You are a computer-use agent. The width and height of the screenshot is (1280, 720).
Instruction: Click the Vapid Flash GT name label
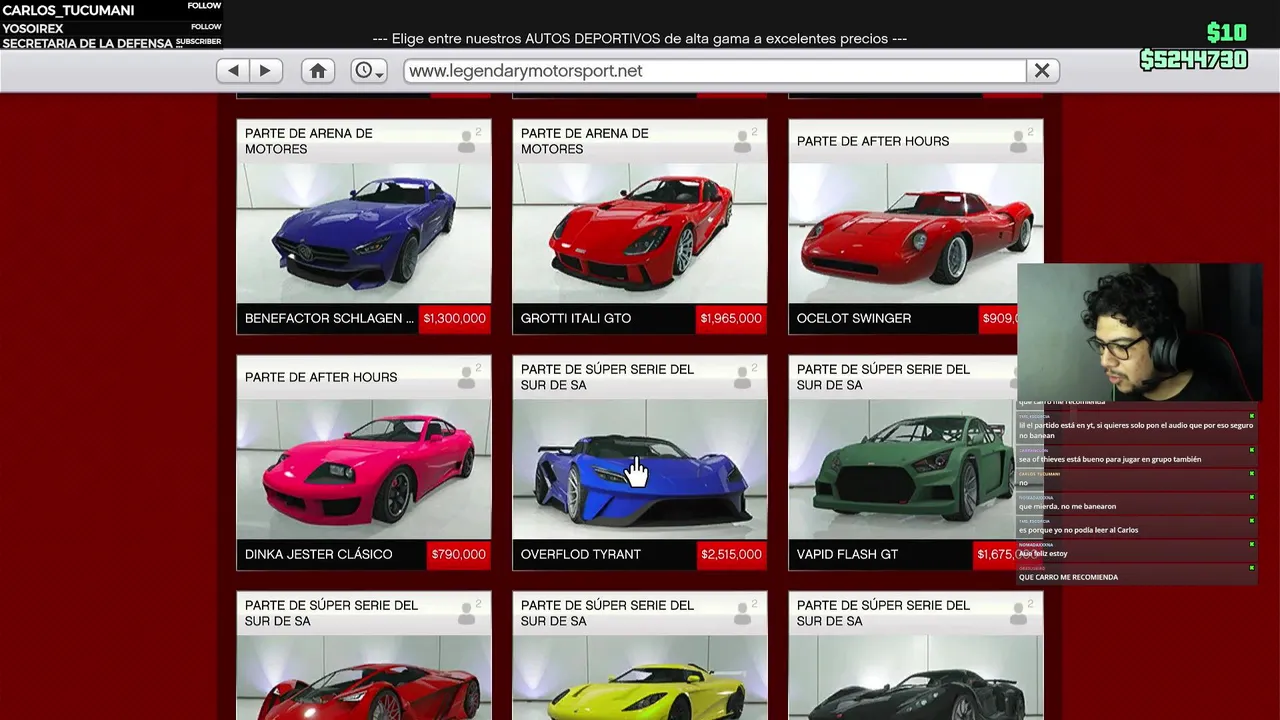pyautogui.click(x=847, y=555)
